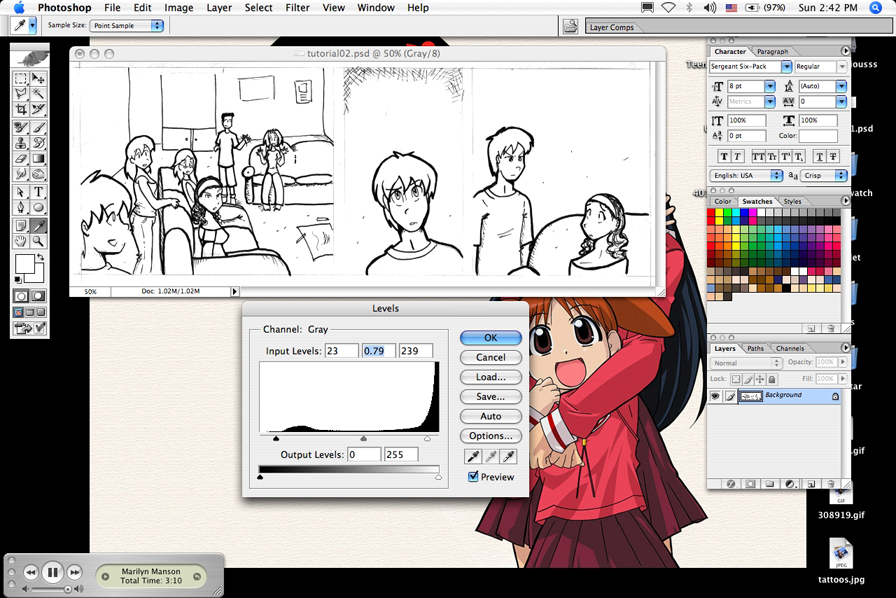Open the Image menu
The height and width of the screenshot is (598, 896).
pos(179,7)
